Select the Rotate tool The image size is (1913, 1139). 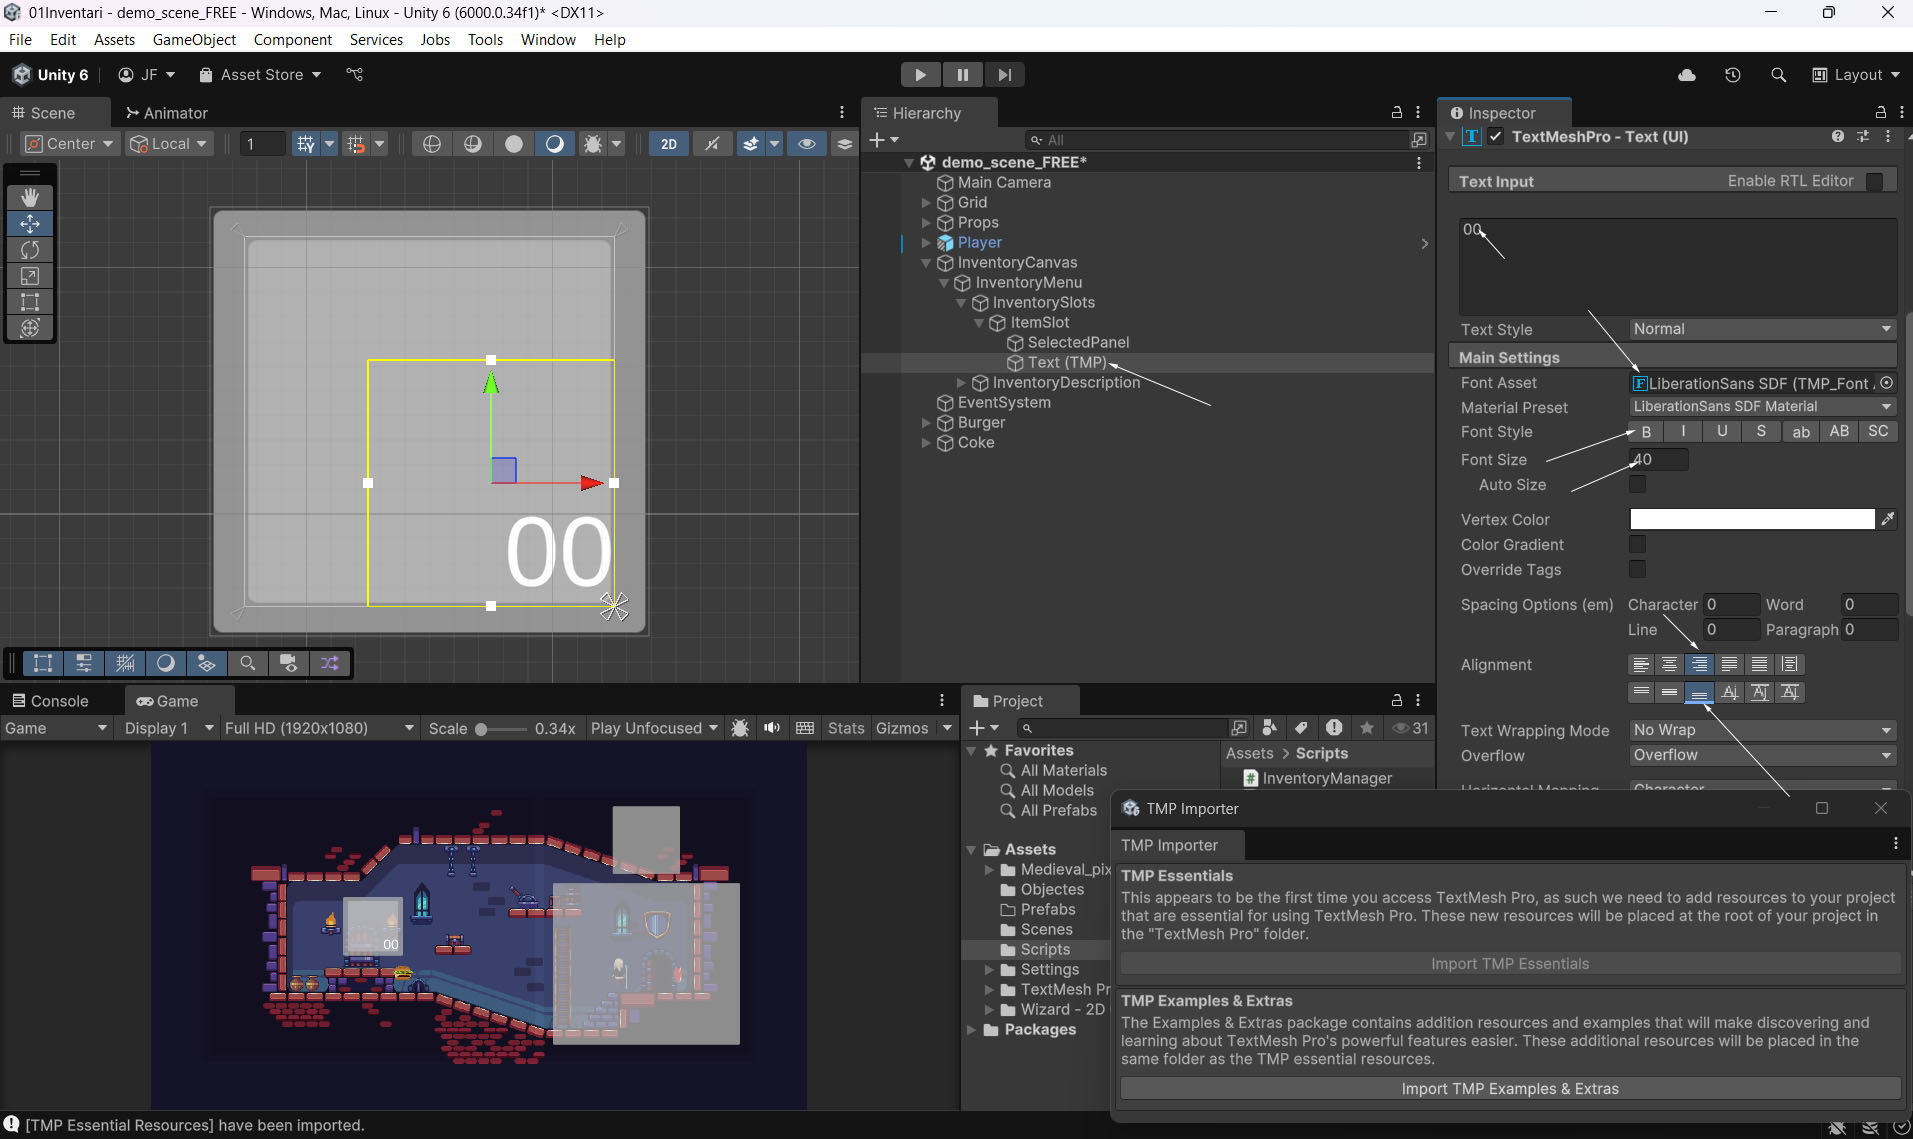(30, 250)
